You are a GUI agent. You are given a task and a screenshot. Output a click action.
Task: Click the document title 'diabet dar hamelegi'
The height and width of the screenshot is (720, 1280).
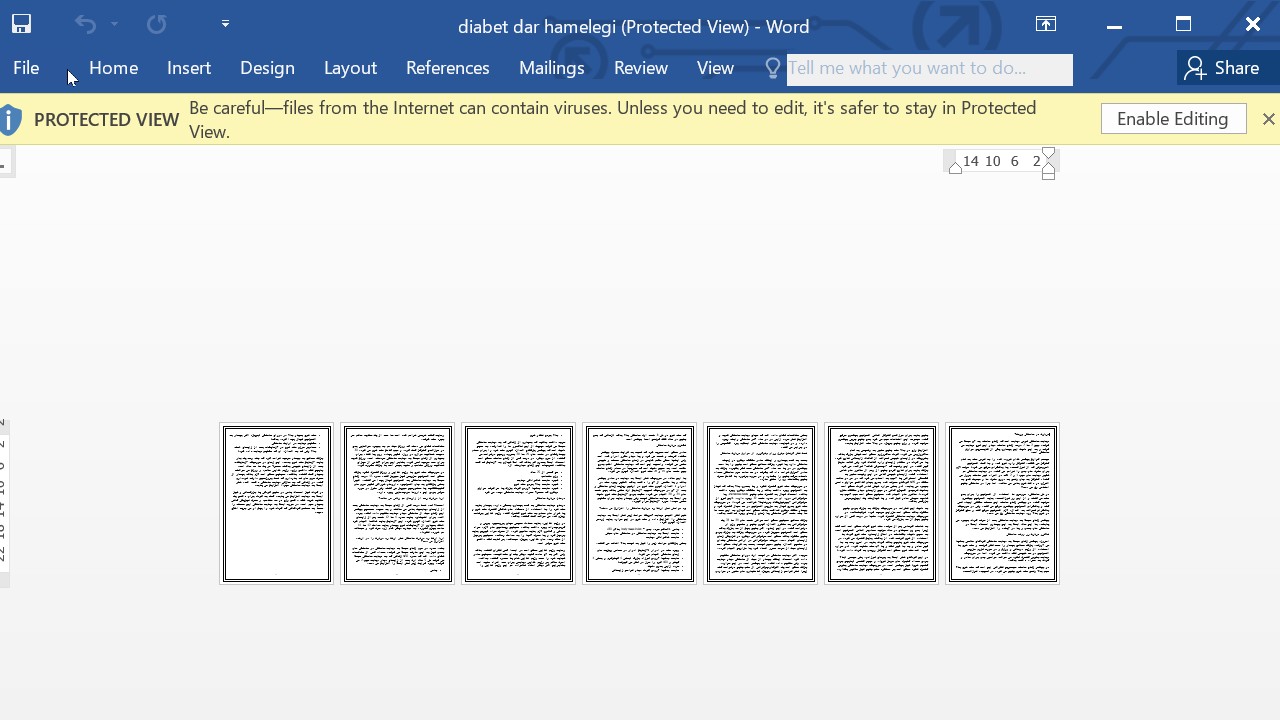point(537,27)
